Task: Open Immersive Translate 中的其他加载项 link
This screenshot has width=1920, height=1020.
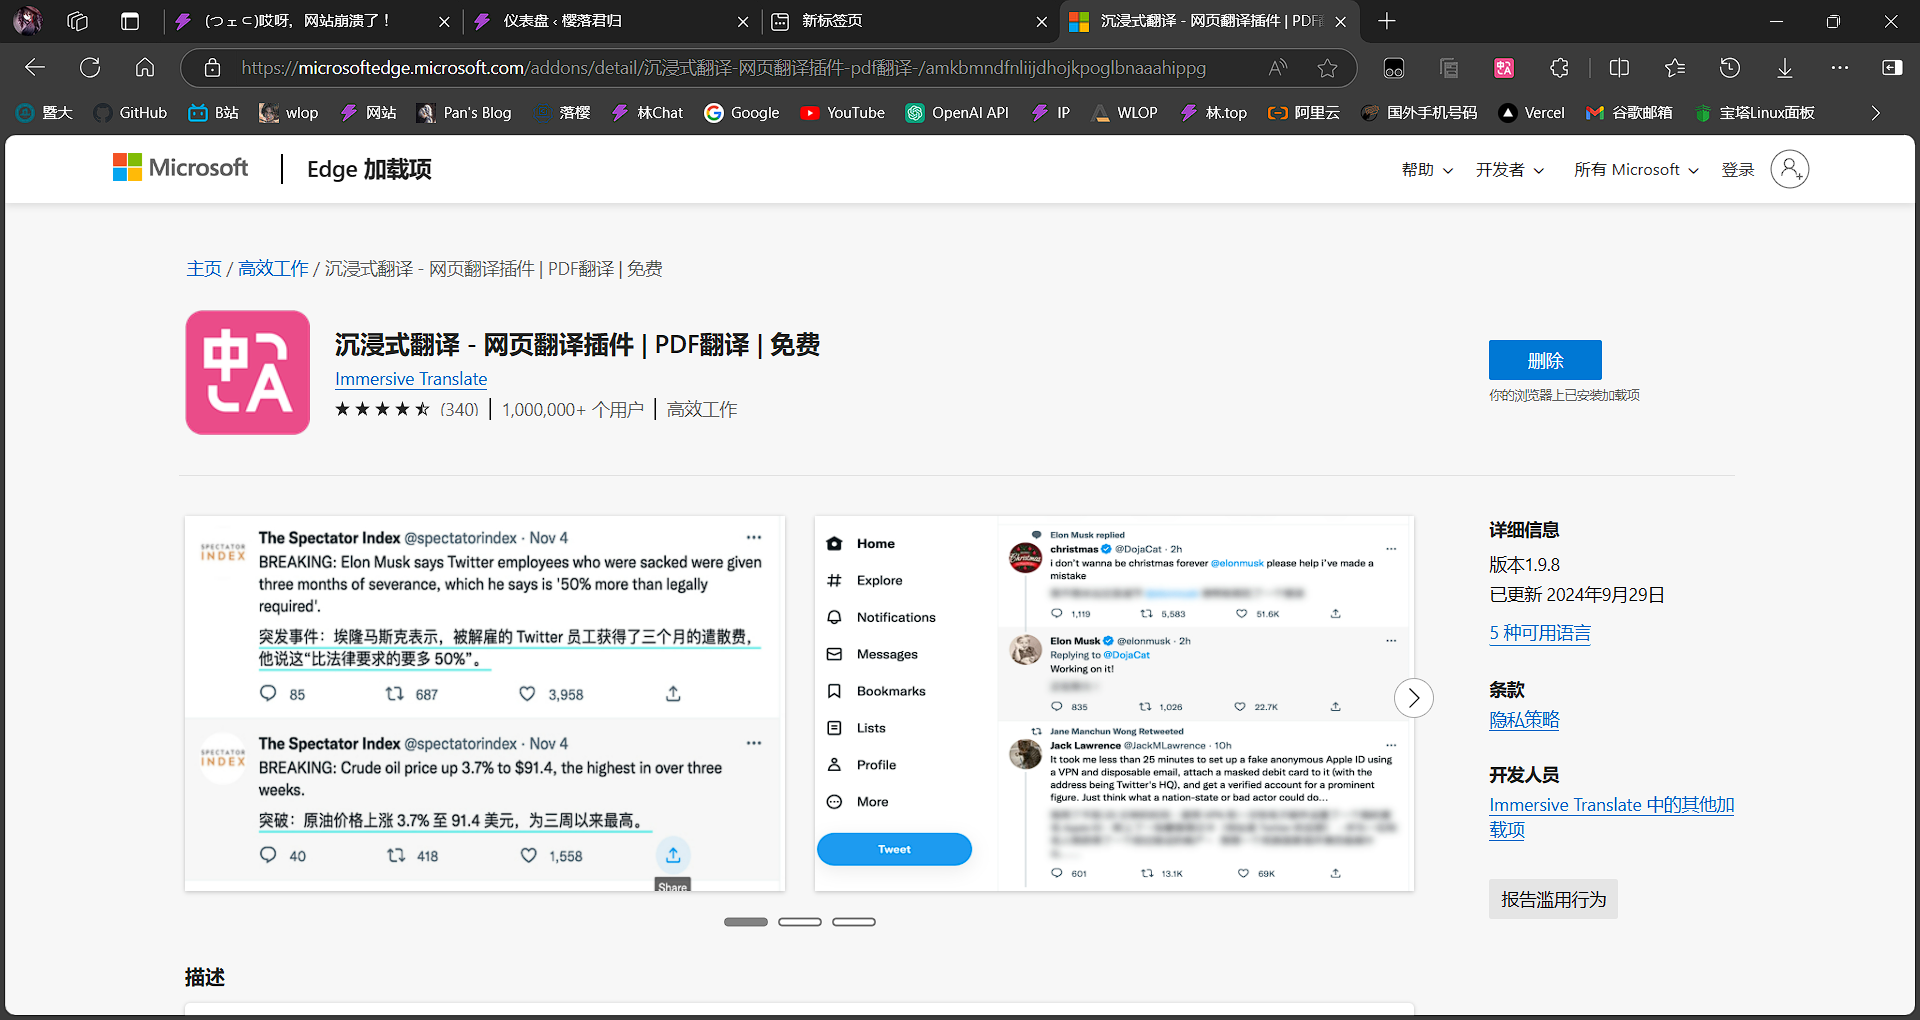Action: tap(1611, 817)
